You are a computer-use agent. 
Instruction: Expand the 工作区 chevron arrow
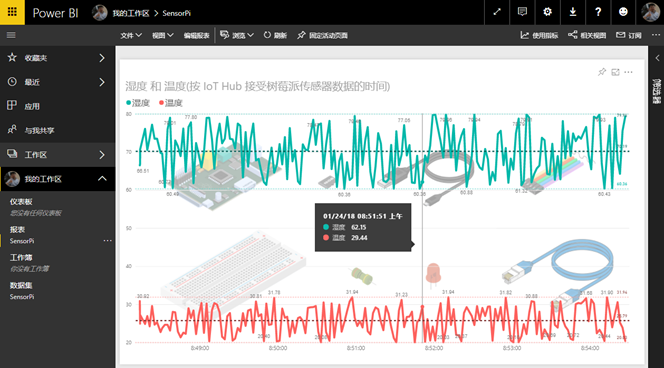[x=102, y=155]
